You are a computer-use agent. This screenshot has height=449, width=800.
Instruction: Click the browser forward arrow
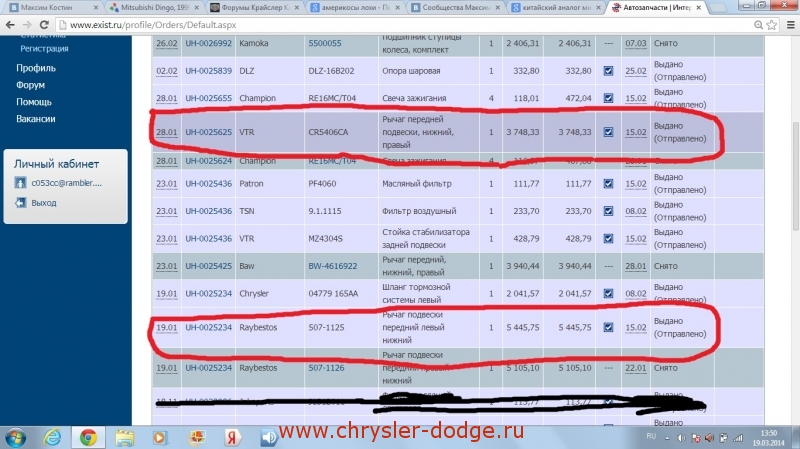point(27,24)
